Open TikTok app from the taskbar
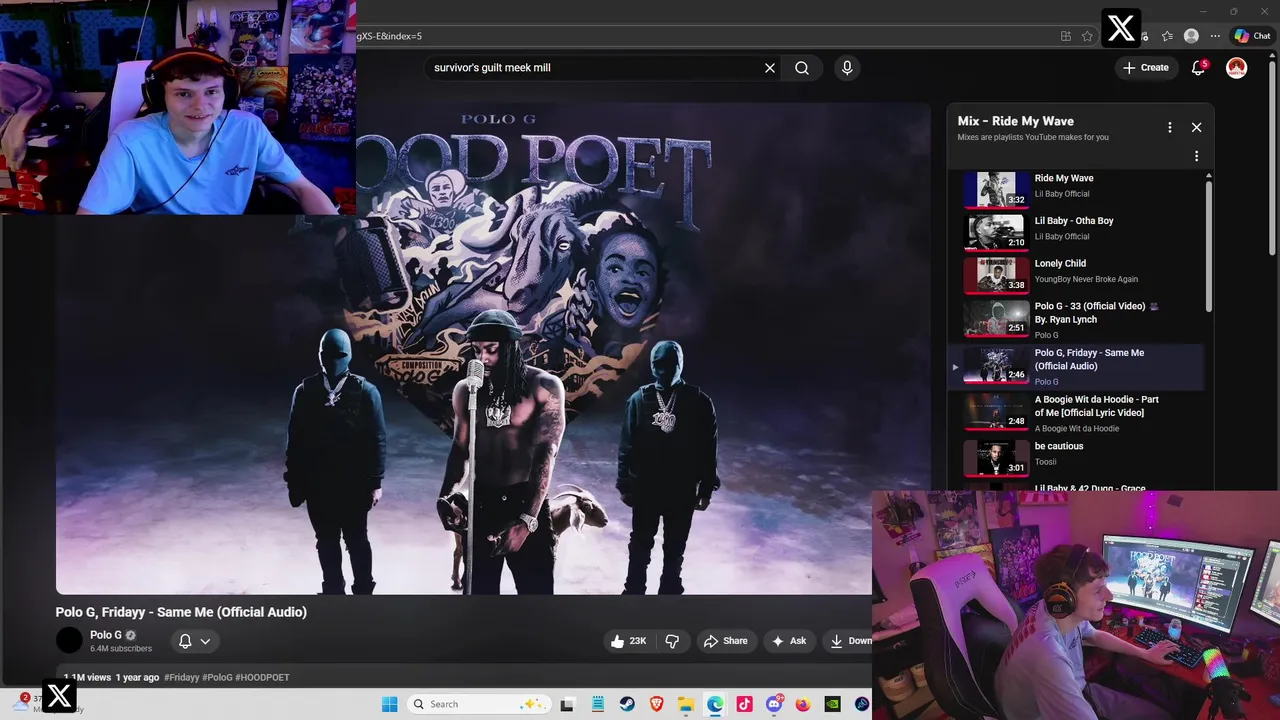 [x=744, y=704]
